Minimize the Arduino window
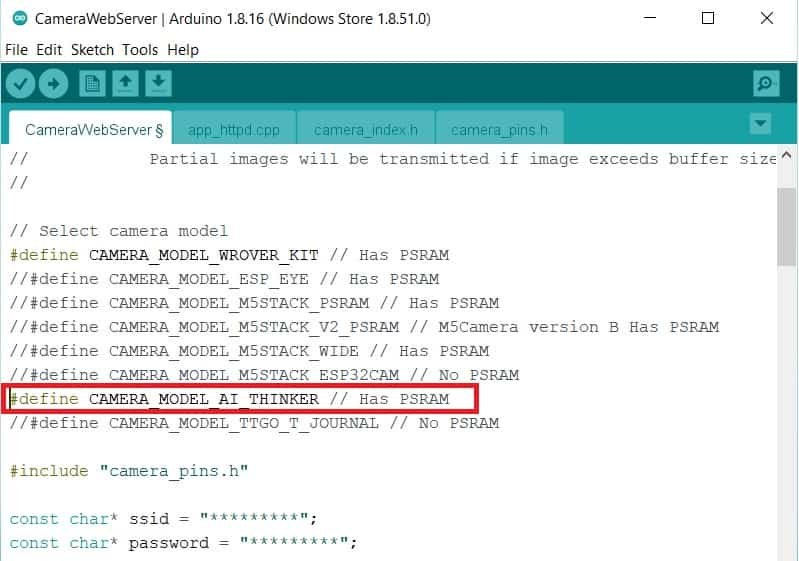 tap(650, 18)
